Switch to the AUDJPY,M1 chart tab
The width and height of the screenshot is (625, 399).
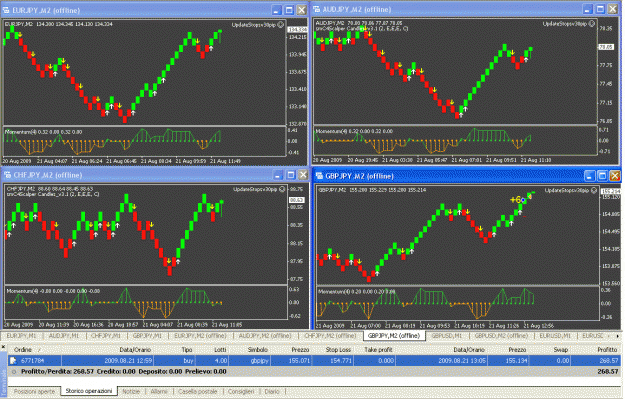point(64,336)
